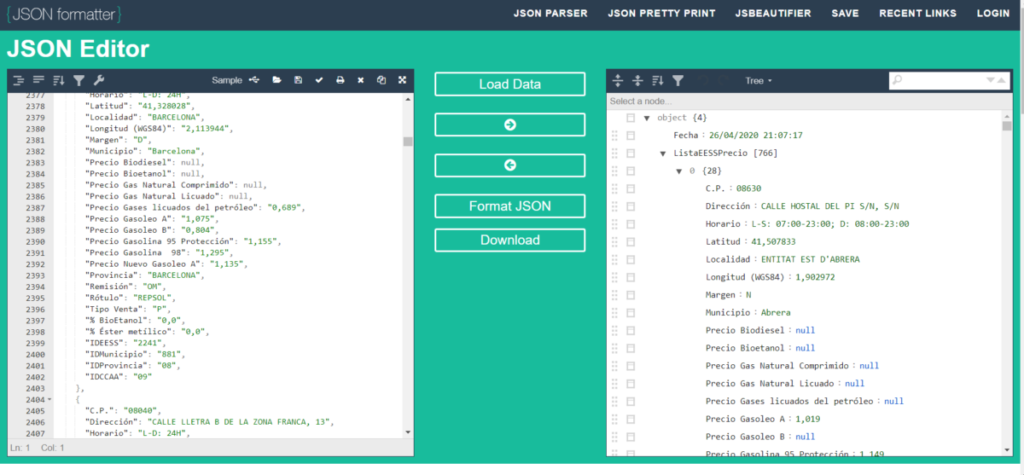Click the 'Select a node...' path bar
The width and height of the screenshot is (1024, 475).
pyautogui.click(x=810, y=102)
